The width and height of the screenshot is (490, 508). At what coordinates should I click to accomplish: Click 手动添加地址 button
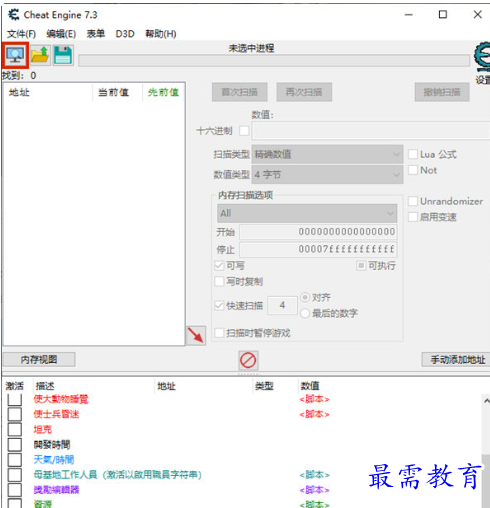click(456, 359)
